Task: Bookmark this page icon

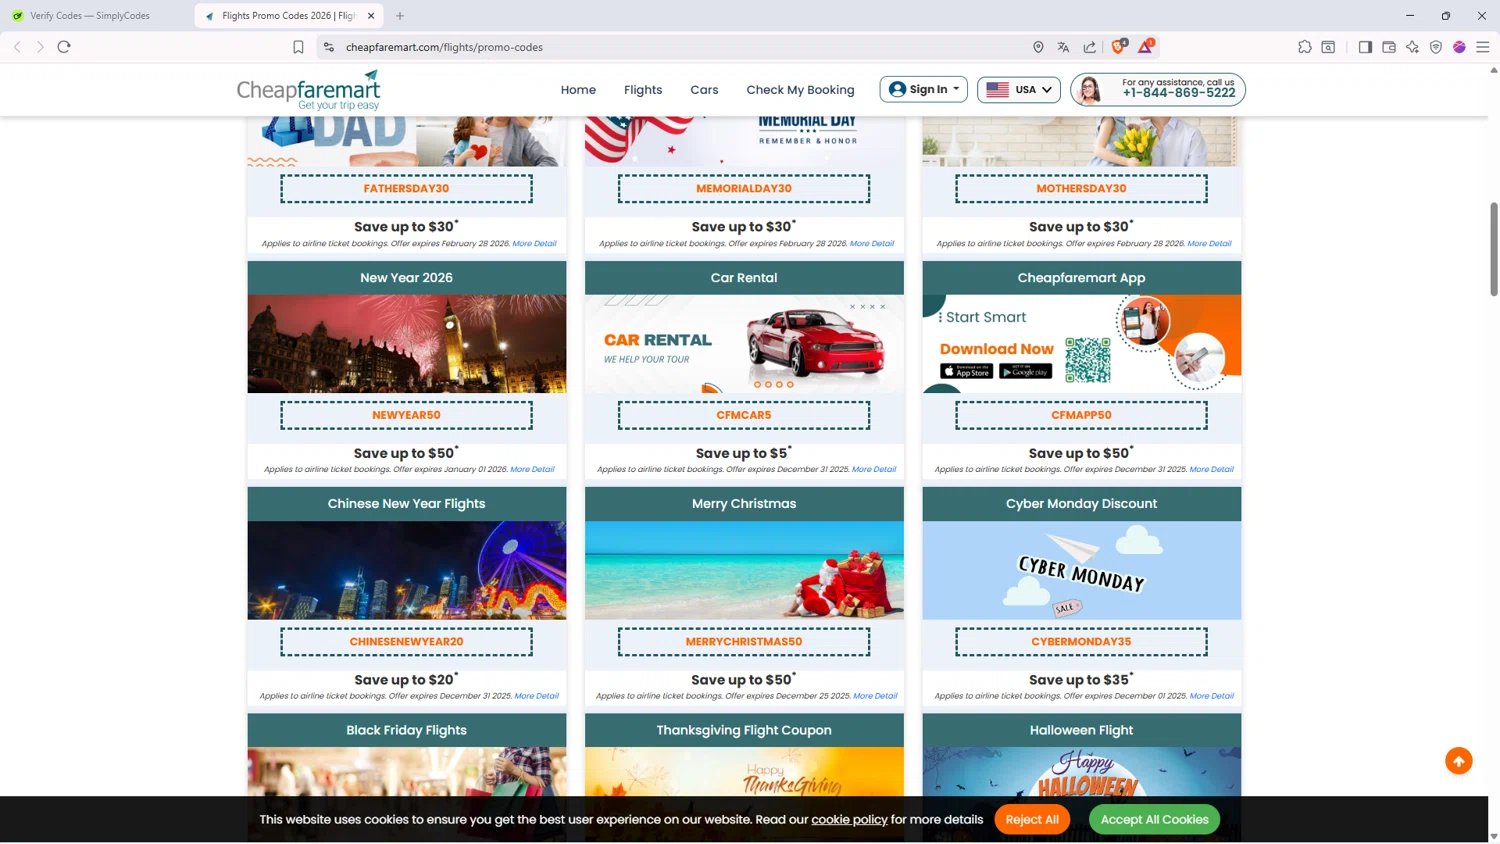Action: tap(298, 47)
